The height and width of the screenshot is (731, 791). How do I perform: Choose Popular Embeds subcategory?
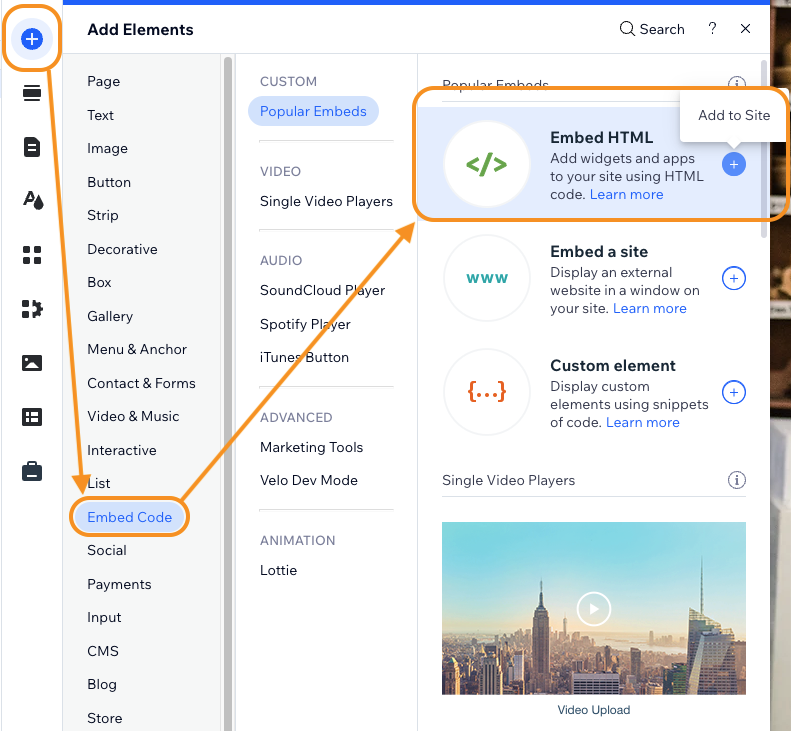click(x=313, y=111)
